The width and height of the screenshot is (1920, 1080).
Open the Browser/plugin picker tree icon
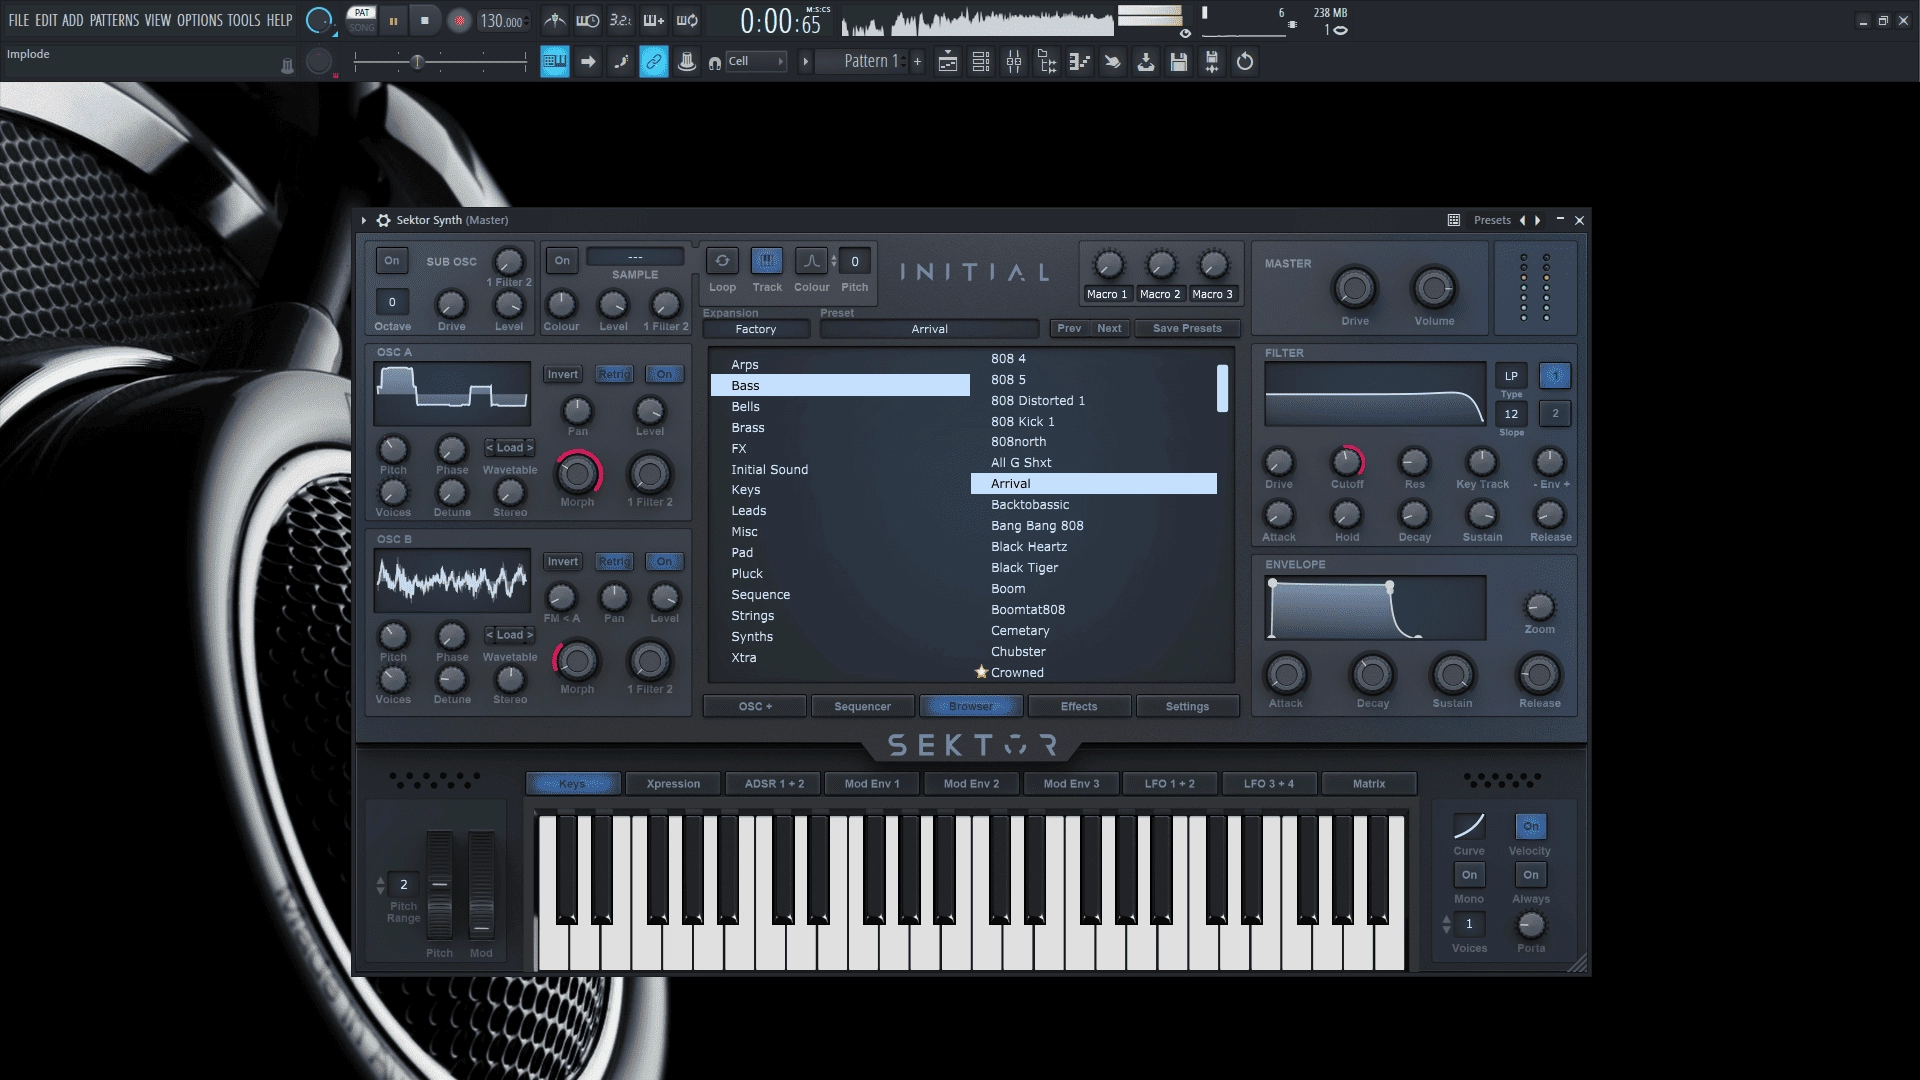[1047, 62]
